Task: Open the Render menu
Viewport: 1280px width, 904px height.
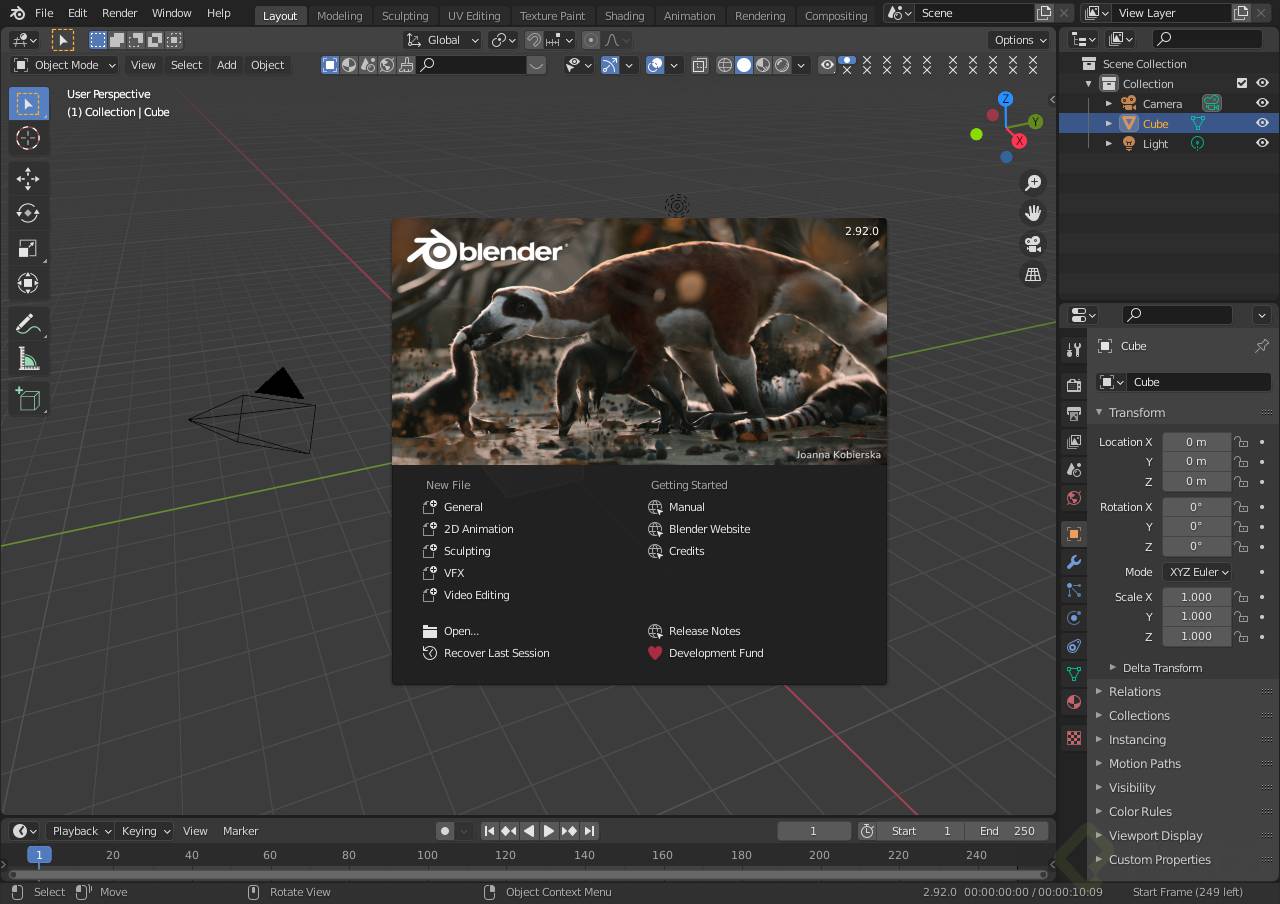Action: click(119, 13)
